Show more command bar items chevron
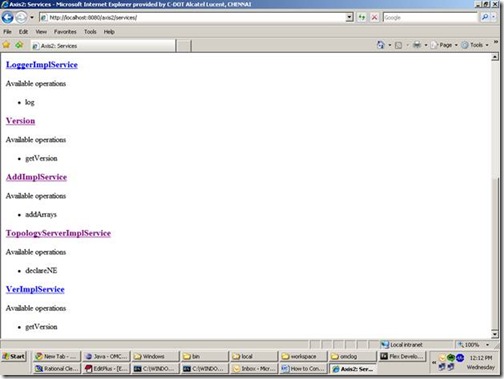The image size is (504, 379). (x=496, y=42)
